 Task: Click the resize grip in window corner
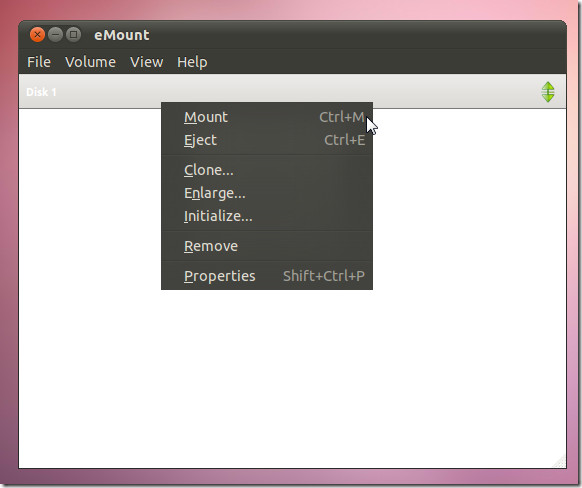(x=559, y=461)
